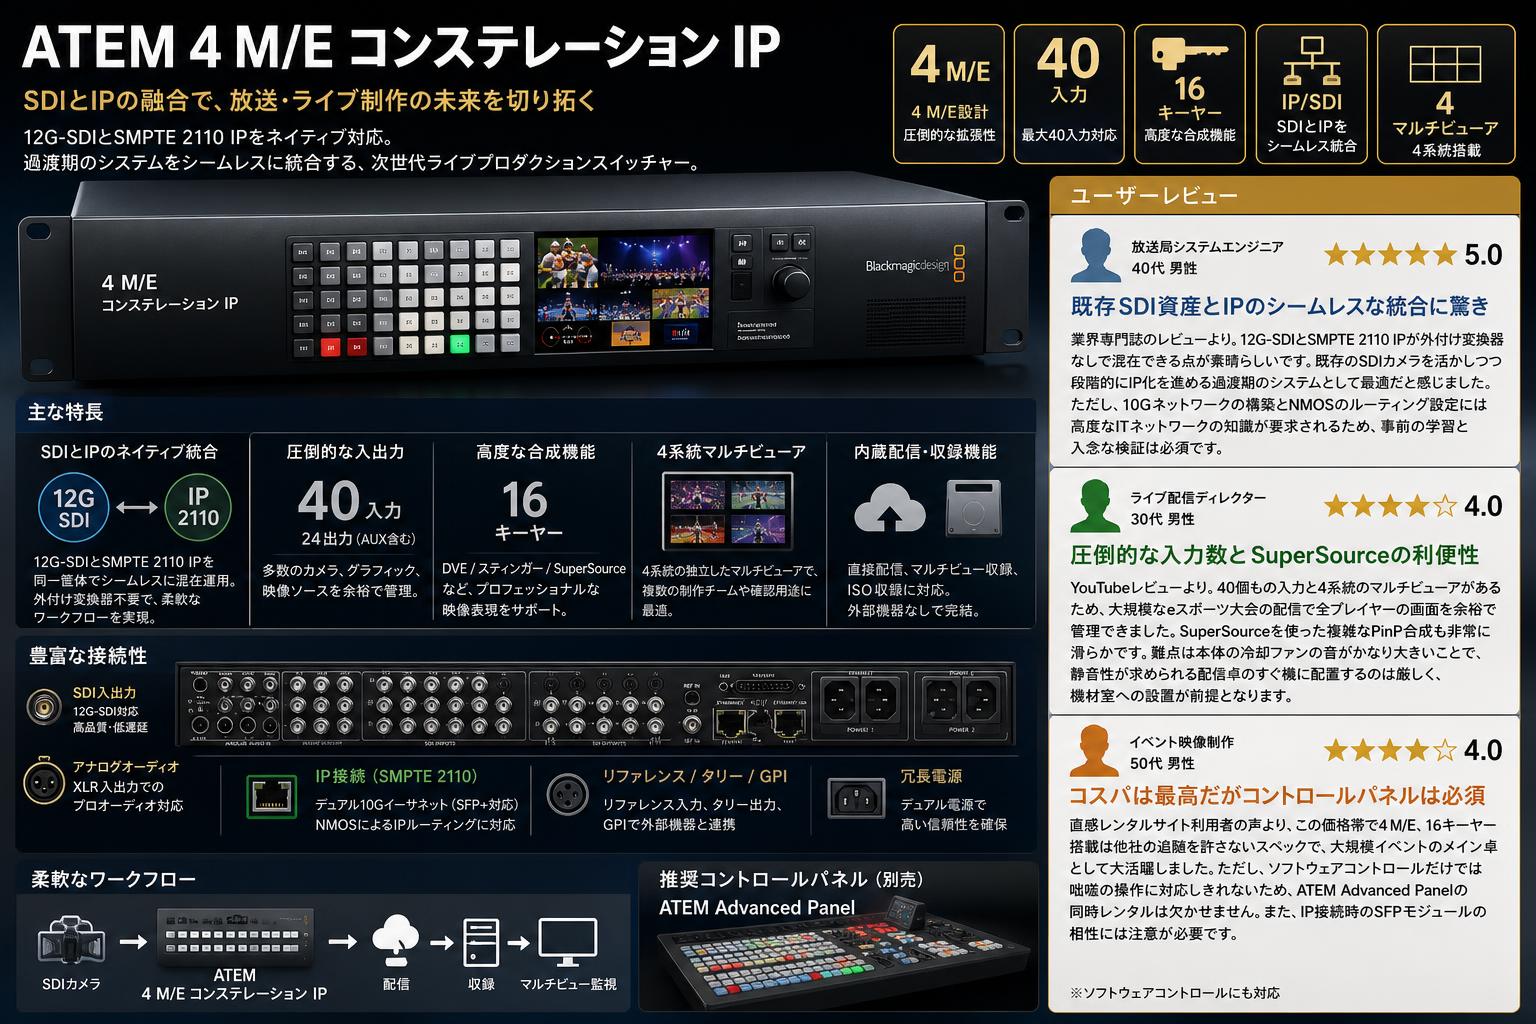Image resolution: width=1536 pixels, height=1024 pixels.
Task: Click the 24出力 (AUX含む) text
Action: point(358,539)
